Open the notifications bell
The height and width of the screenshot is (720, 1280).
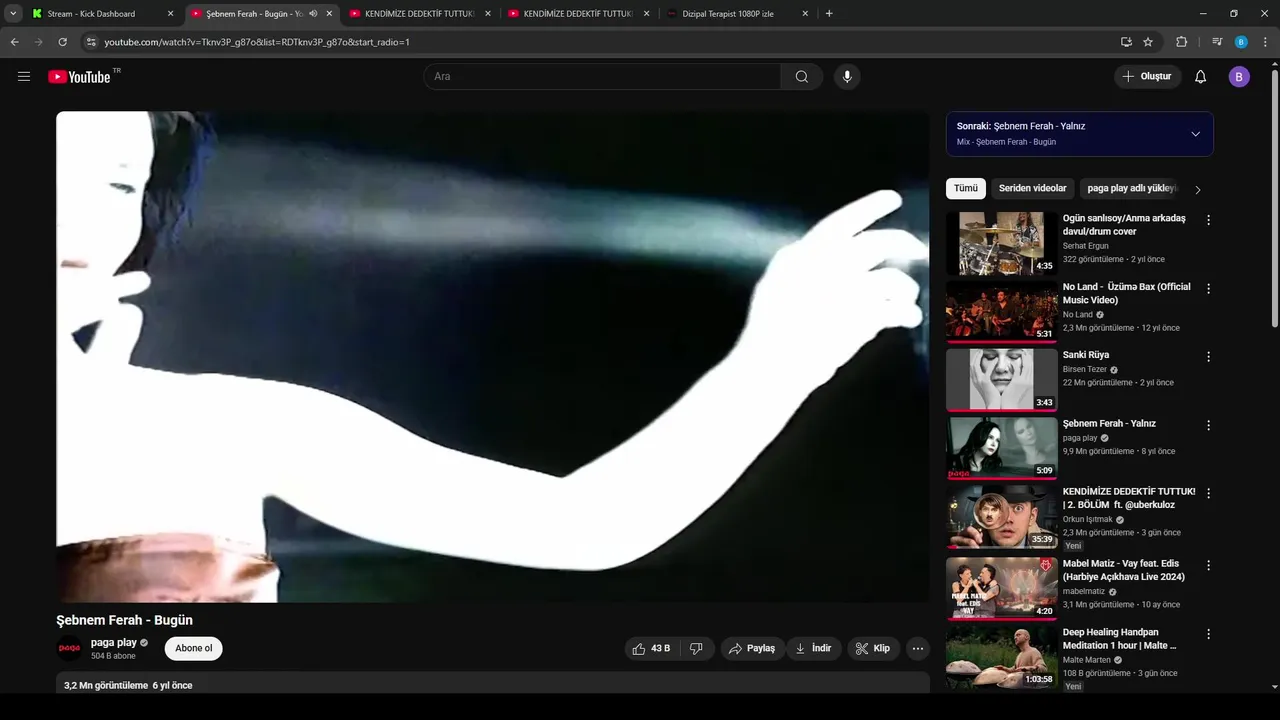1201,77
